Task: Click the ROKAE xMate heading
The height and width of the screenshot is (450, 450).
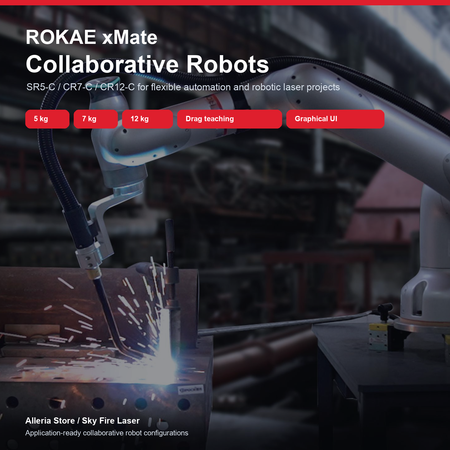Action: point(91,37)
